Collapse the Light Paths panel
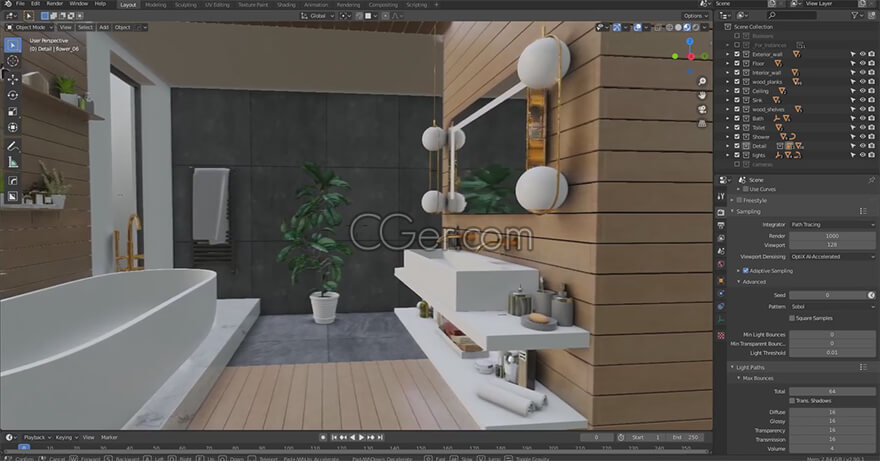The width and height of the screenshot is (880, 461). pos(732,367)
